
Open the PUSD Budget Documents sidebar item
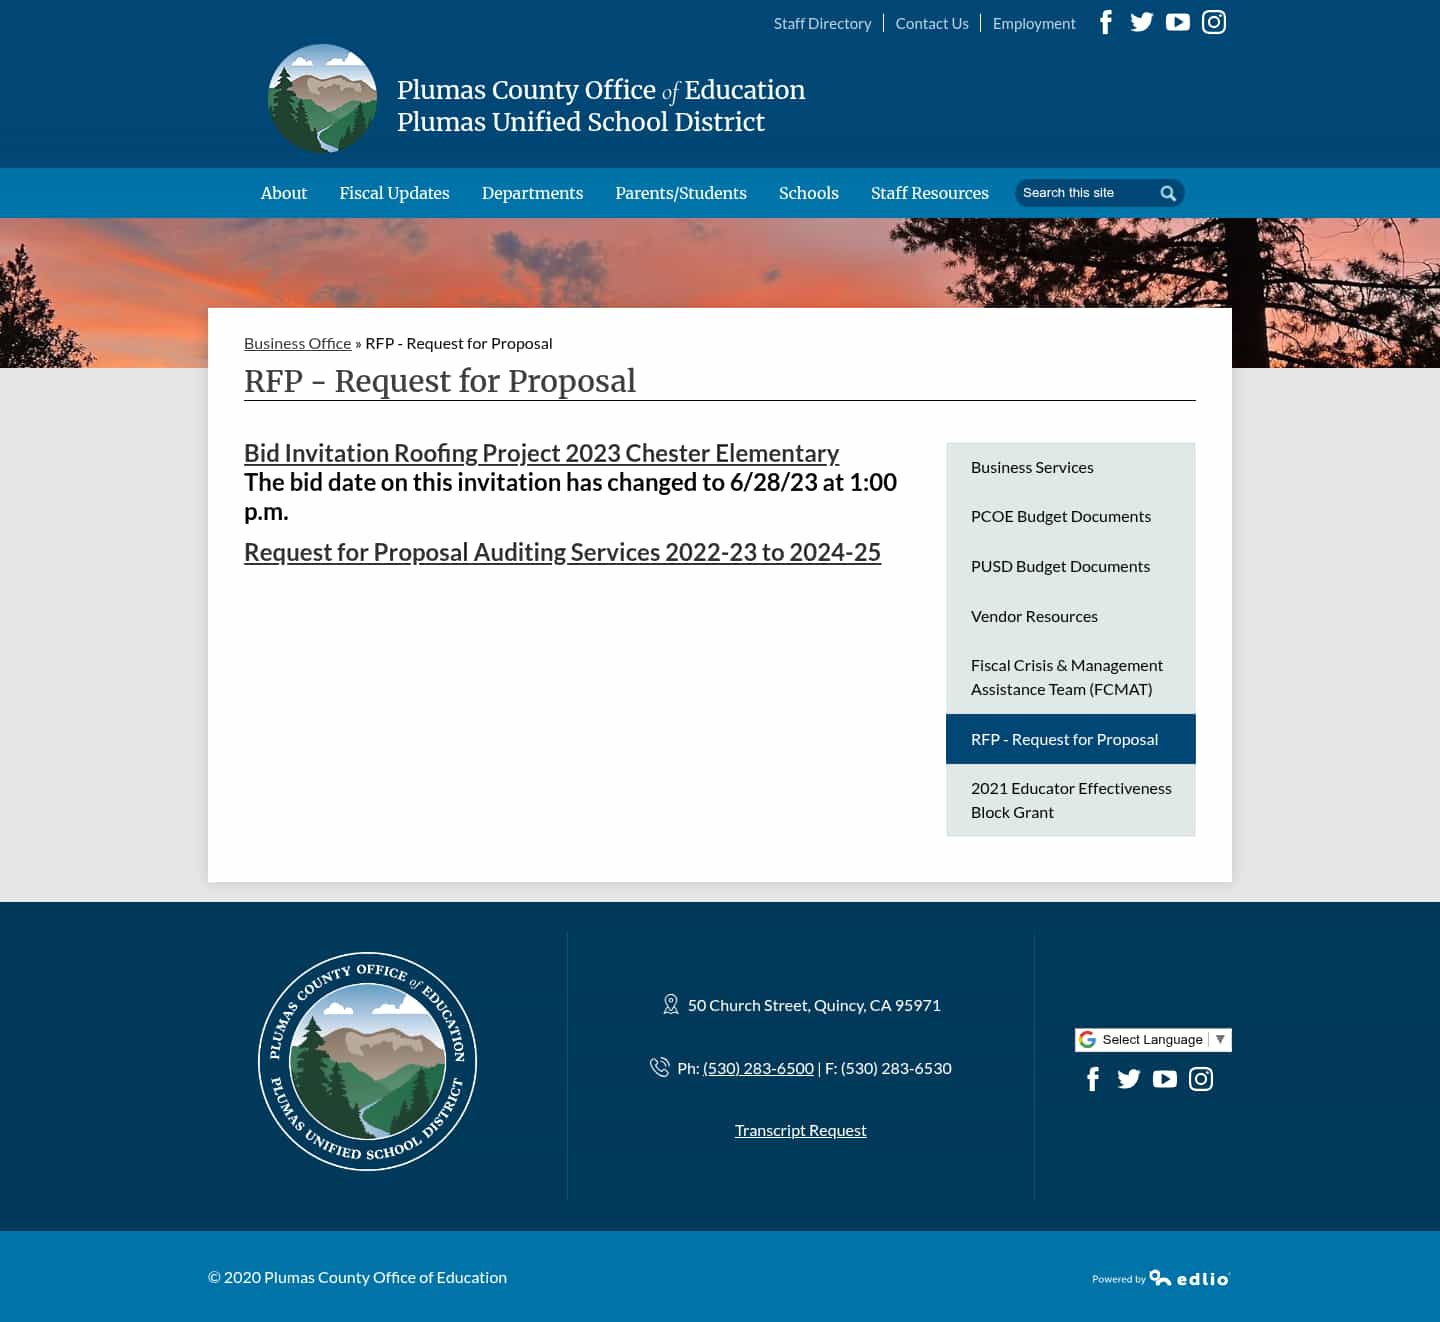[1060, 566]
